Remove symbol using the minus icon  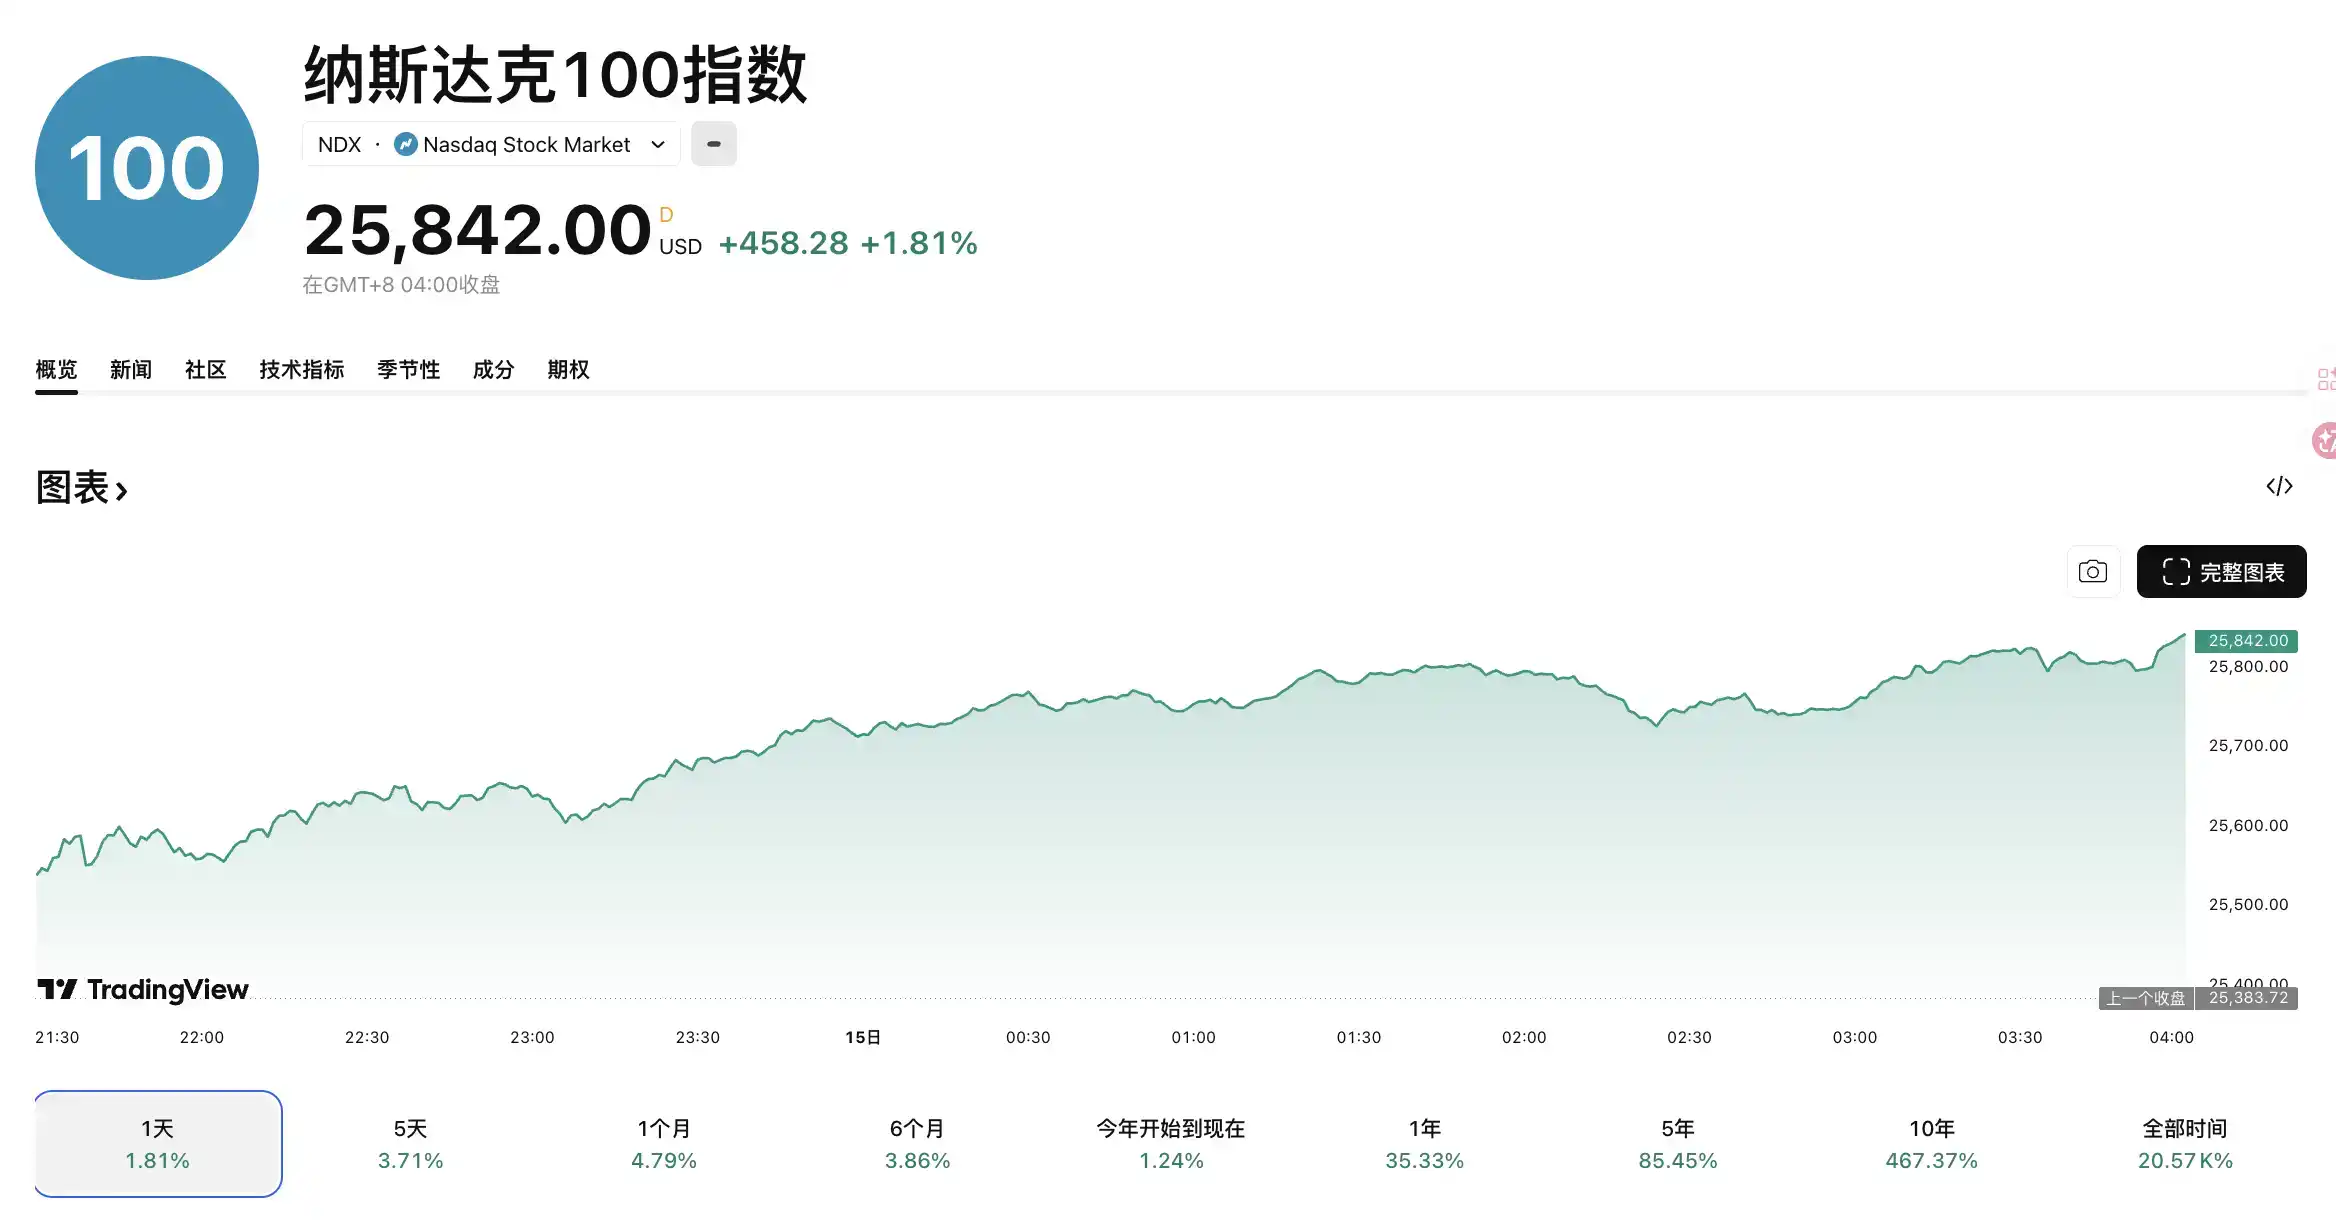coord(714,144)
